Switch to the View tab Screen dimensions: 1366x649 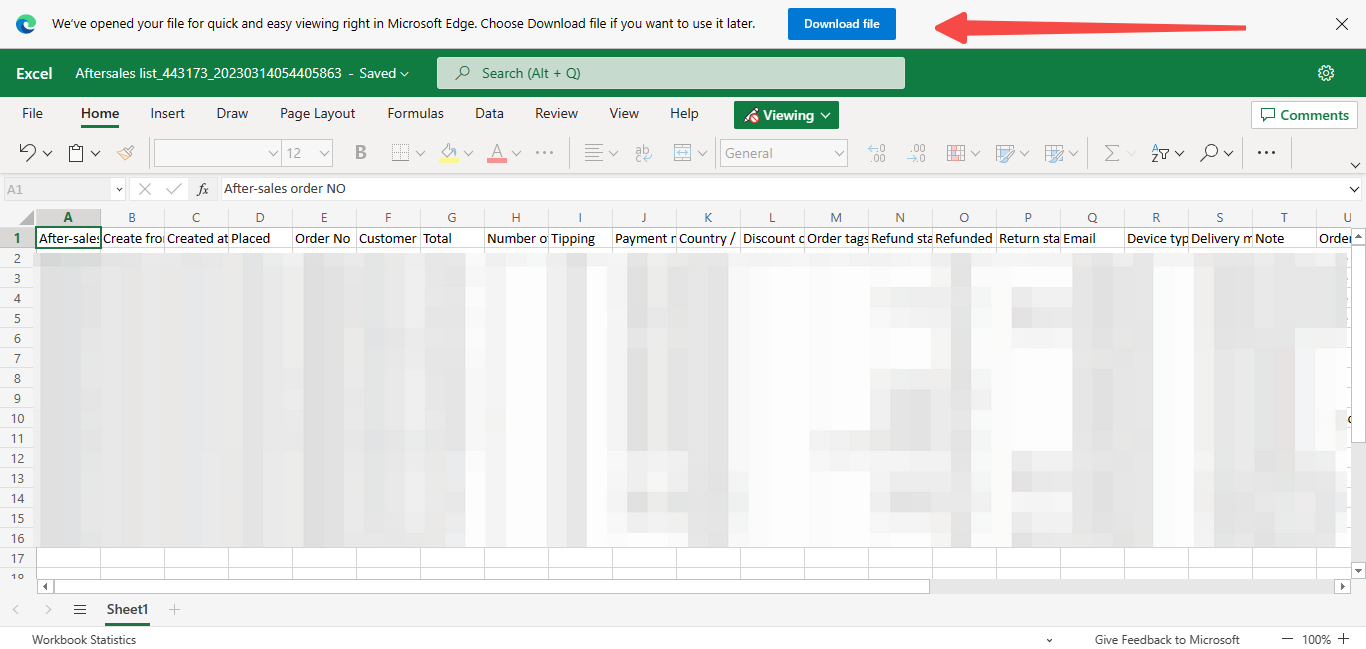[624, 114]
